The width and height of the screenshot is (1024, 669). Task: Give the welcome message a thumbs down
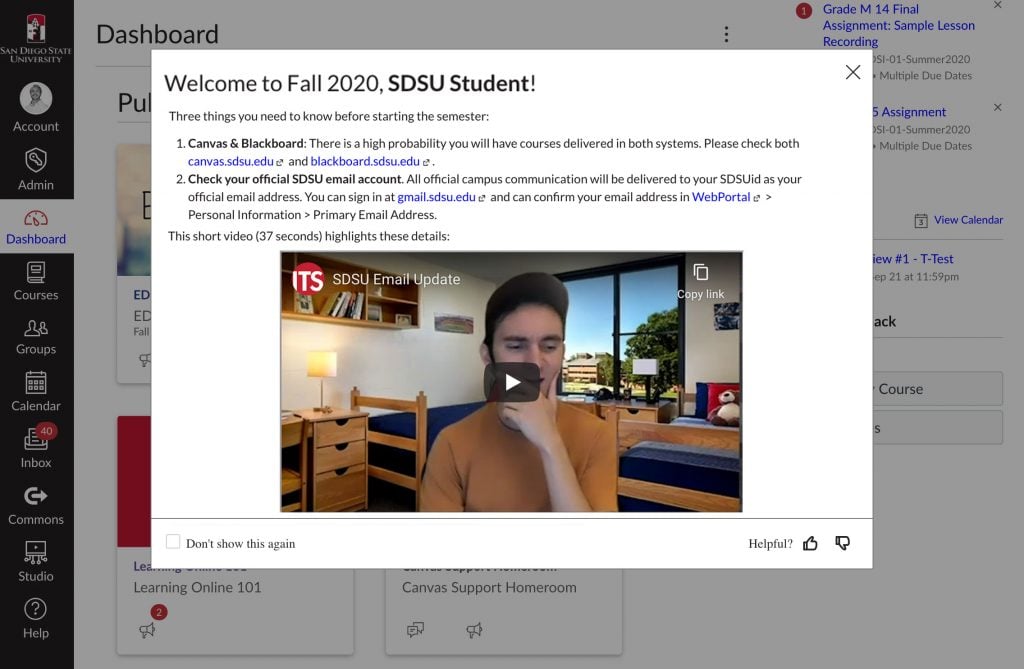click(842, 542)
